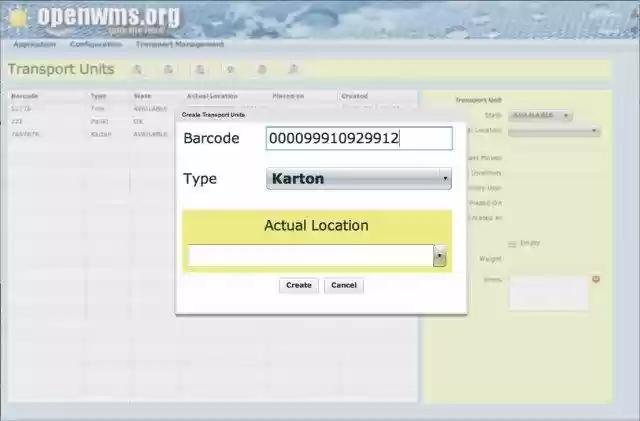Image resolution: width=640 pixels, height=421 pixels.
Task: Click the first toolbar icon beside Transport Units
Action: point(137,69)
